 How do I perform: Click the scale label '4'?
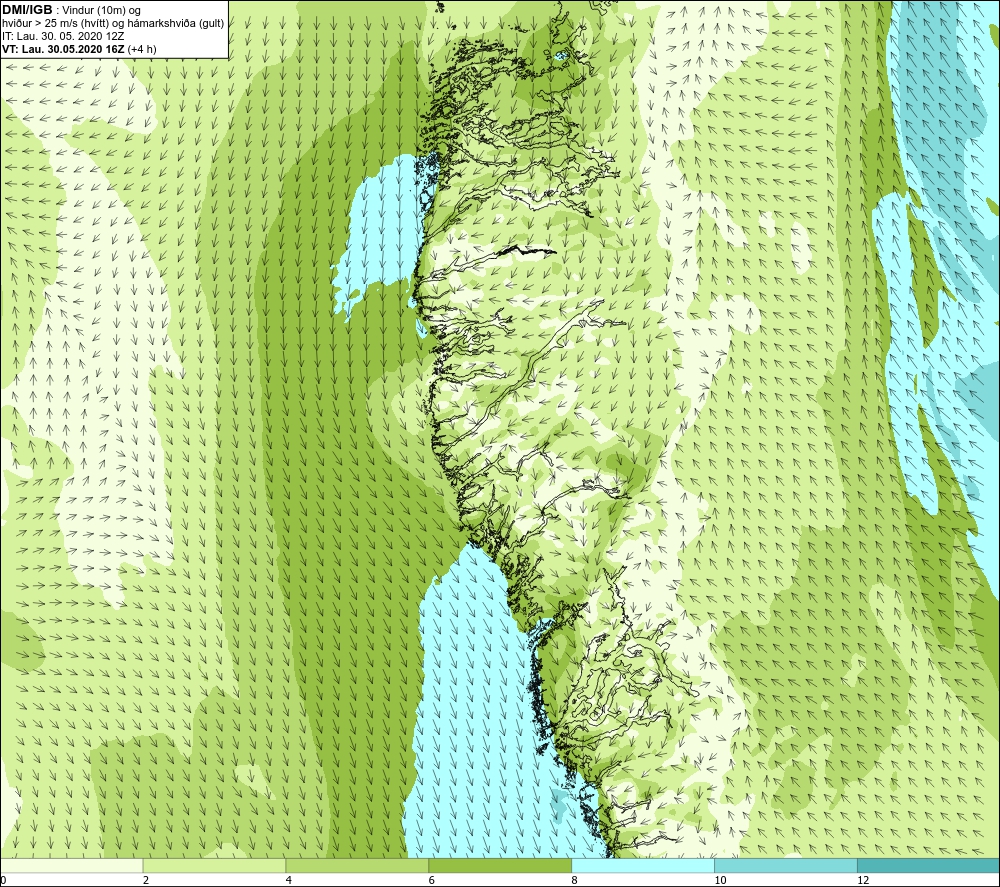pos(289,880)
